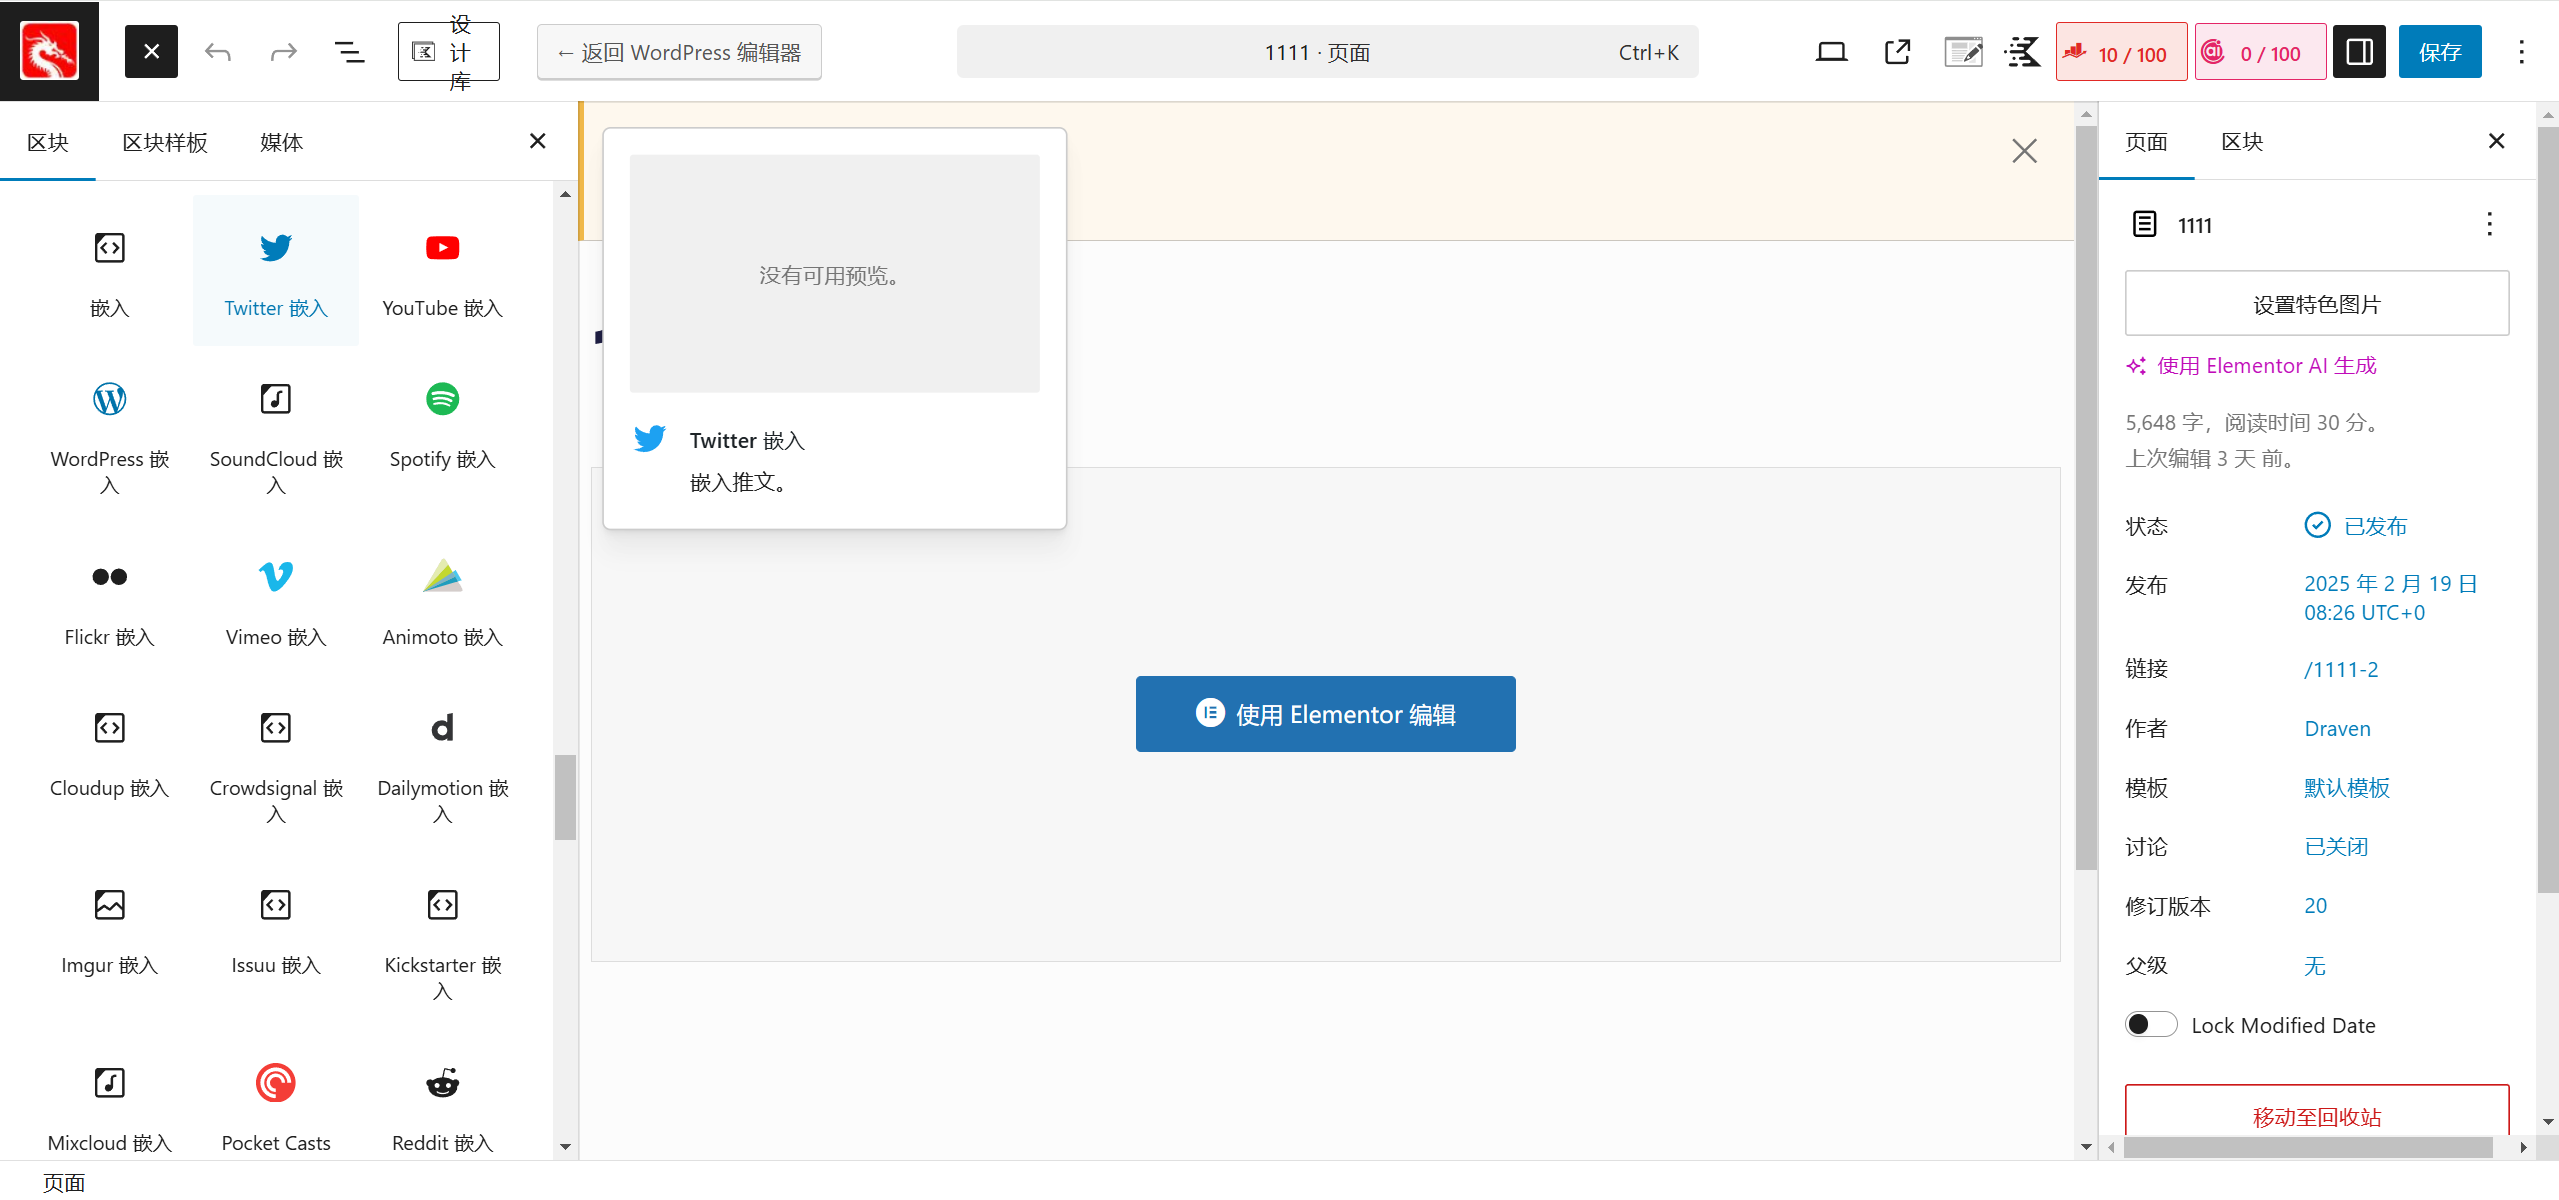Open page in new tab icon
The width and height of the screenshot is (2559, 1200).
click(1897, 52)
